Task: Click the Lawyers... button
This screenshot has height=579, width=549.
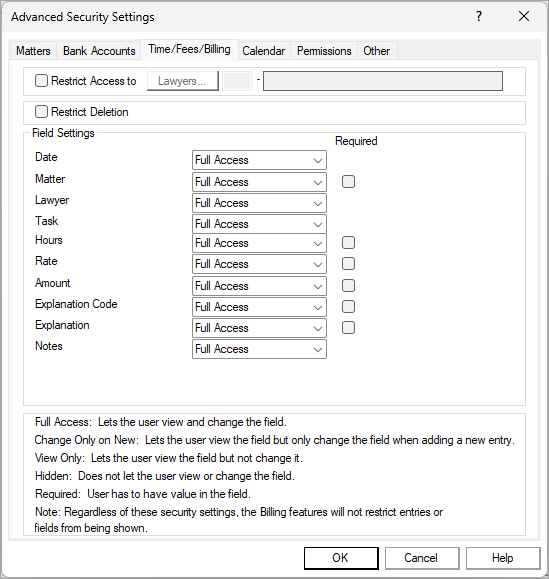Action: [x=183, y=81]
